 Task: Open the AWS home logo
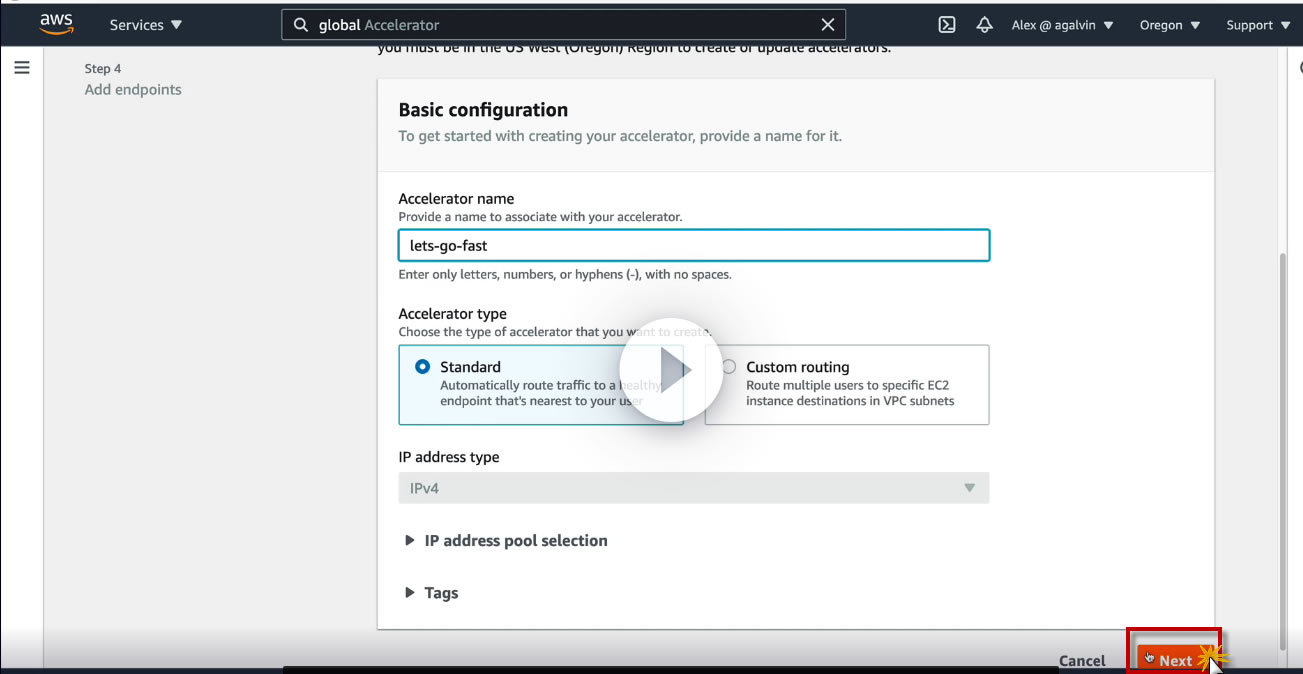(56, 24)
